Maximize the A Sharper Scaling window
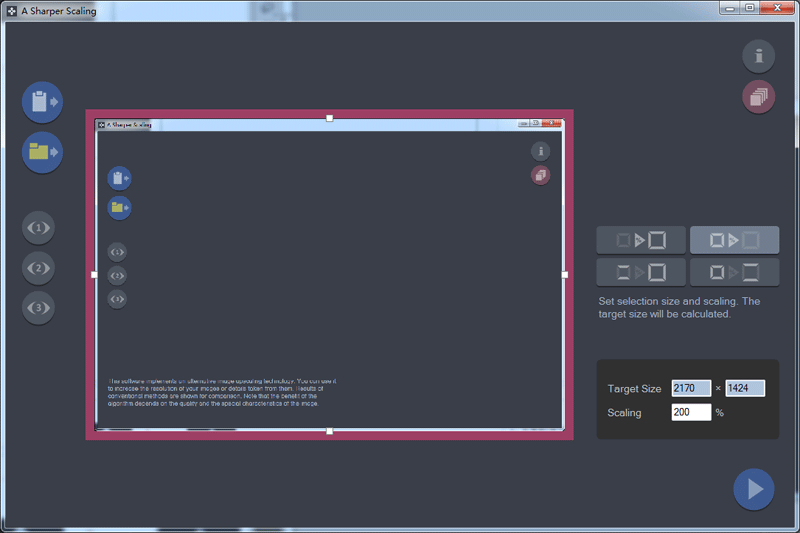 point(749,8)
